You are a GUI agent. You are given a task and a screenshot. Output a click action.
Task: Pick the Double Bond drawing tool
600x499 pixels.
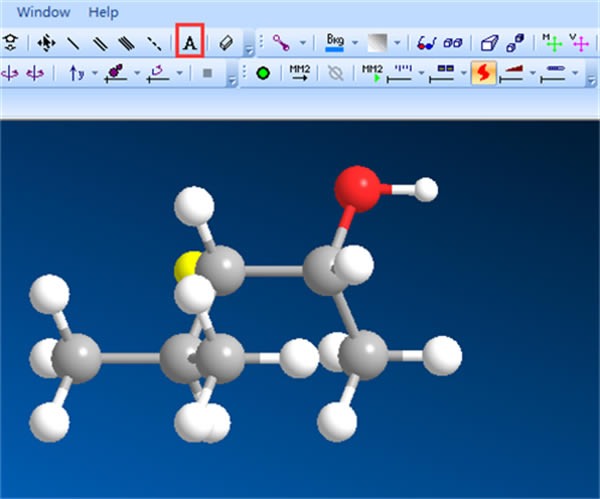(100, 43)
